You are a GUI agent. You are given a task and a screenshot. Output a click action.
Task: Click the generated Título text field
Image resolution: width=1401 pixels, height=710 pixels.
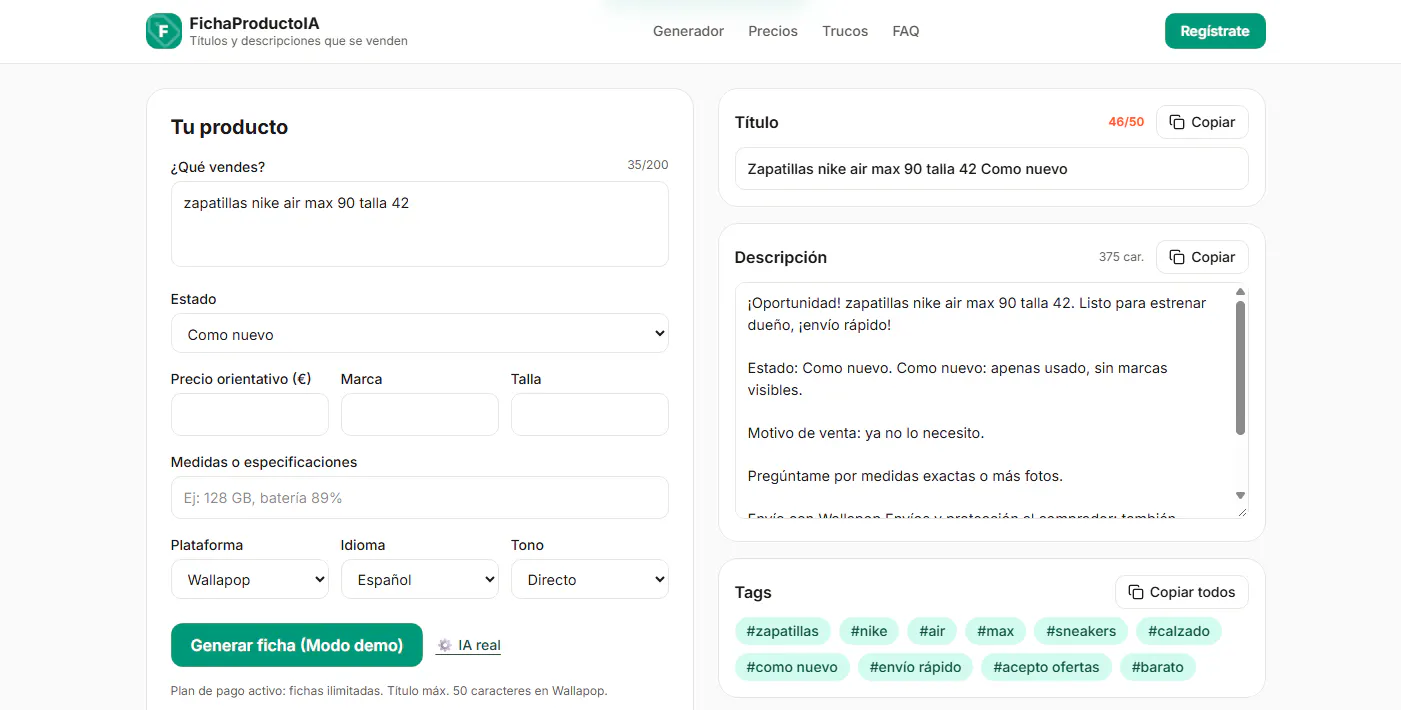[x=992, y=169]
